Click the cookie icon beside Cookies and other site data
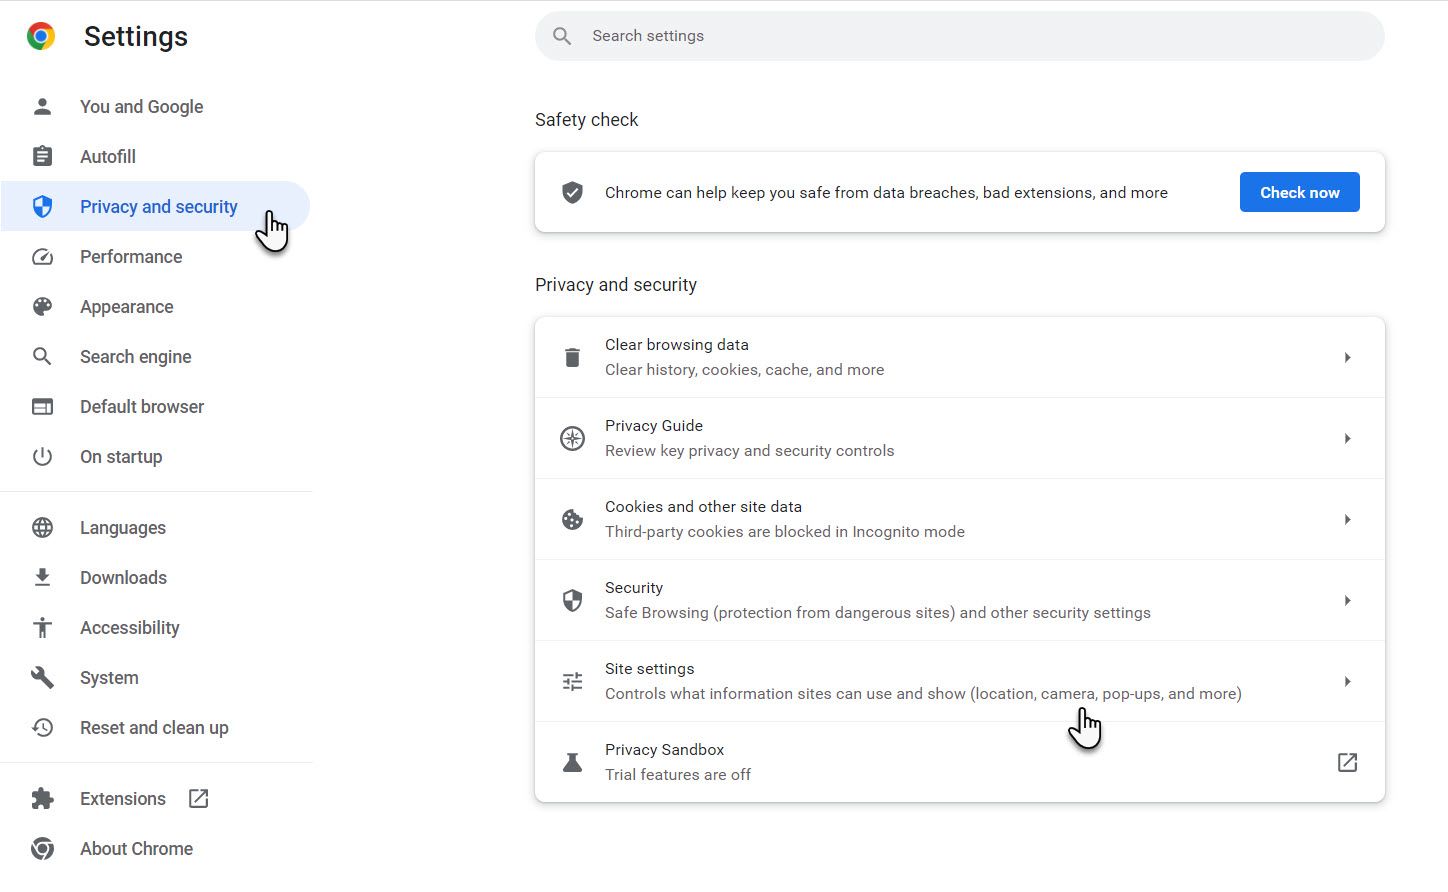 click(572, 519)
